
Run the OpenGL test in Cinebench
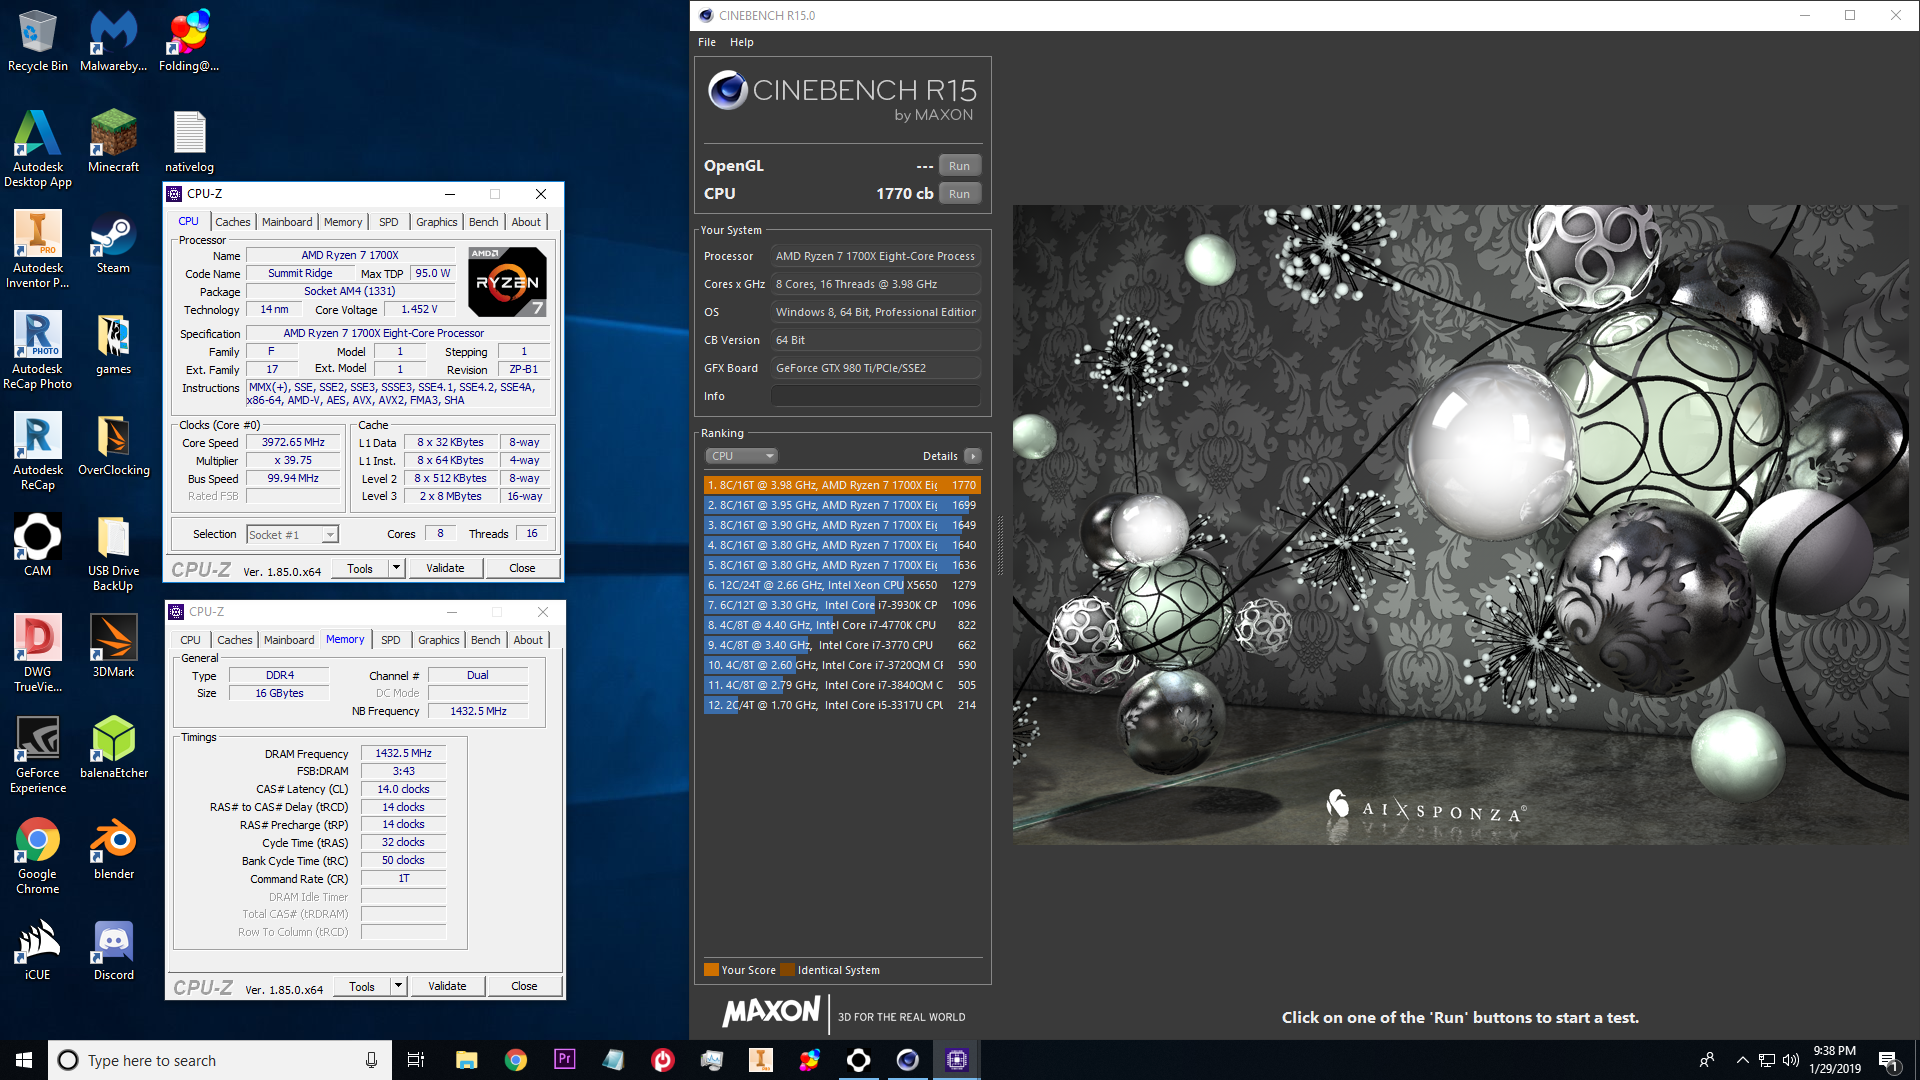pyautogui.click(x=960, y=166)
